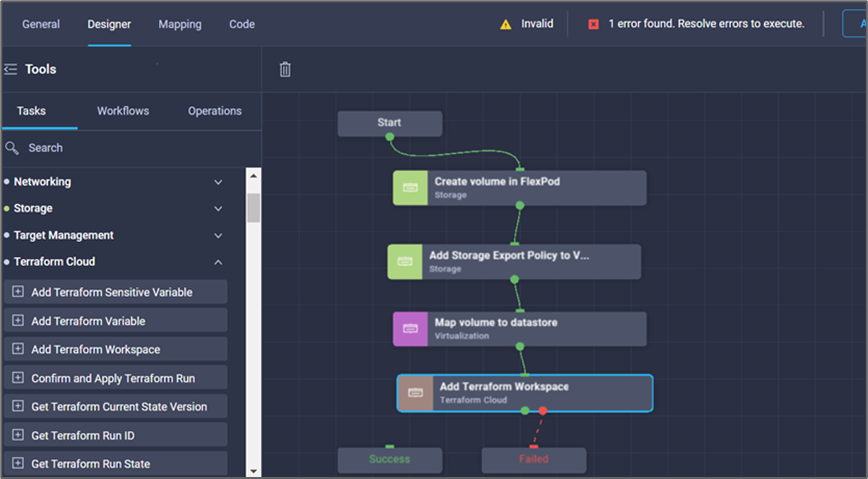This screenshot has height=479, width=868.
Task: Select the Map volume to datastore node
Action: point(520,329)
